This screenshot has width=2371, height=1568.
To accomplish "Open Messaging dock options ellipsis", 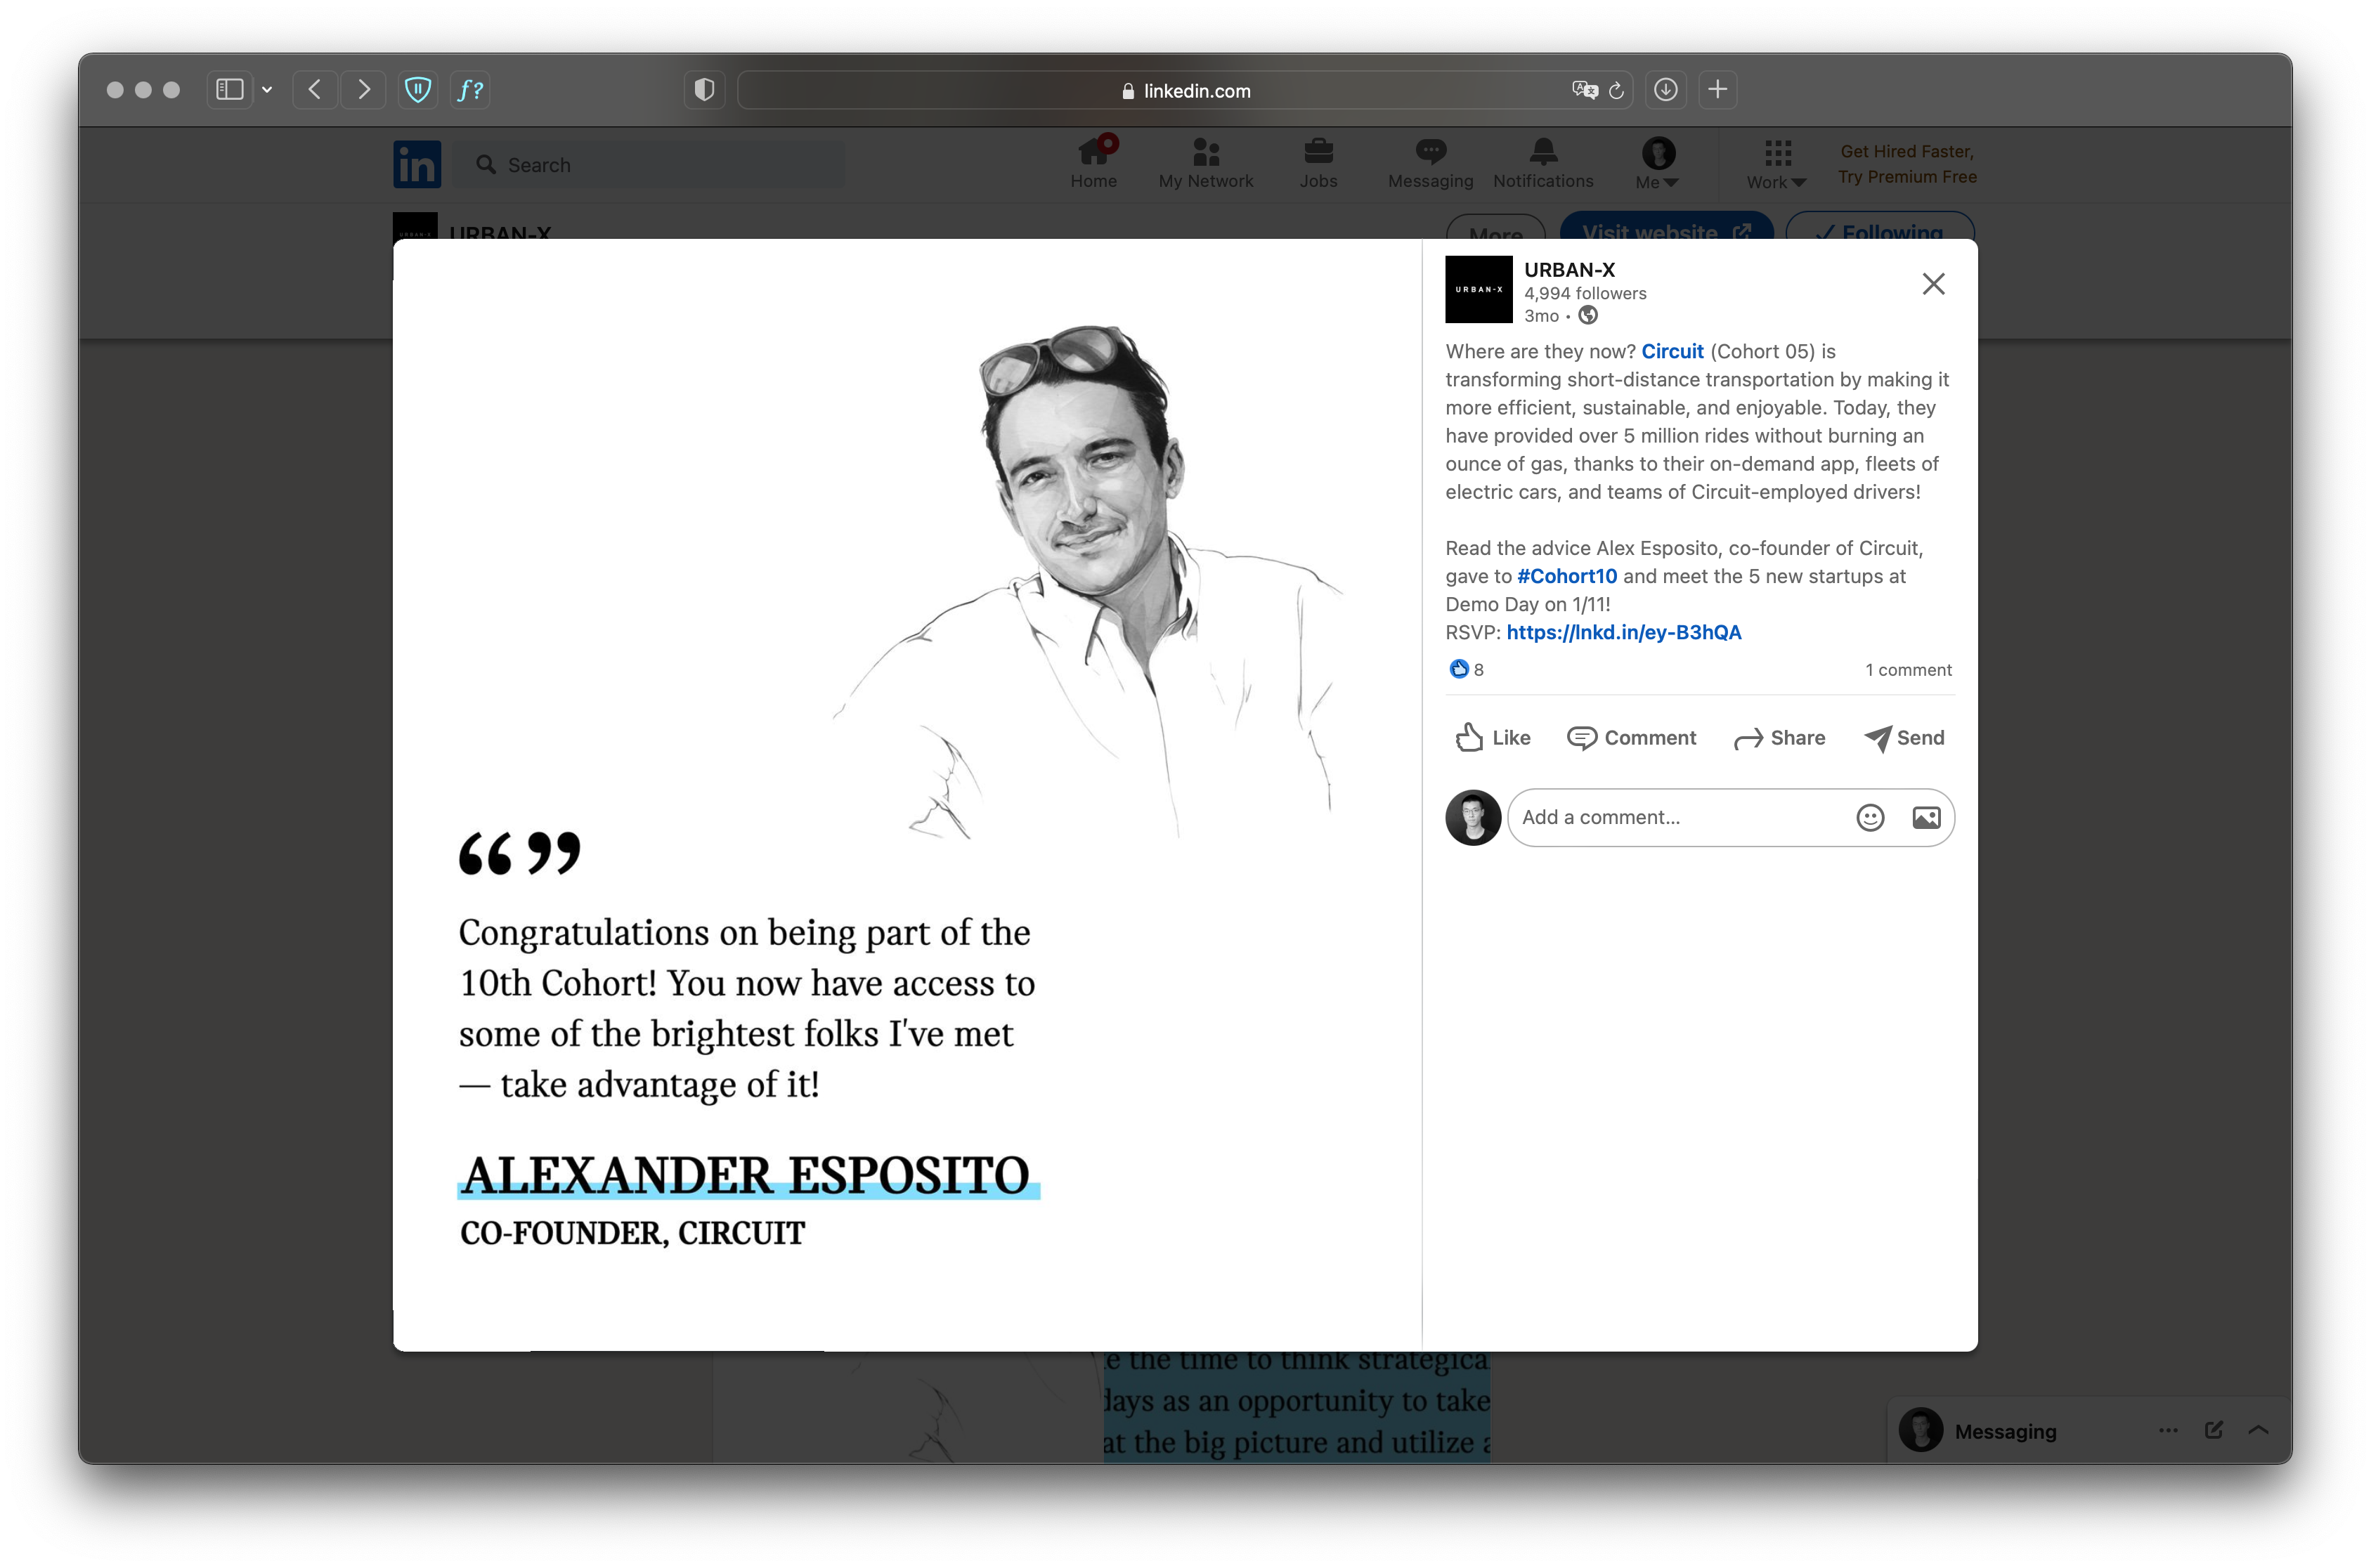I will click(x=2167, y=1430).
